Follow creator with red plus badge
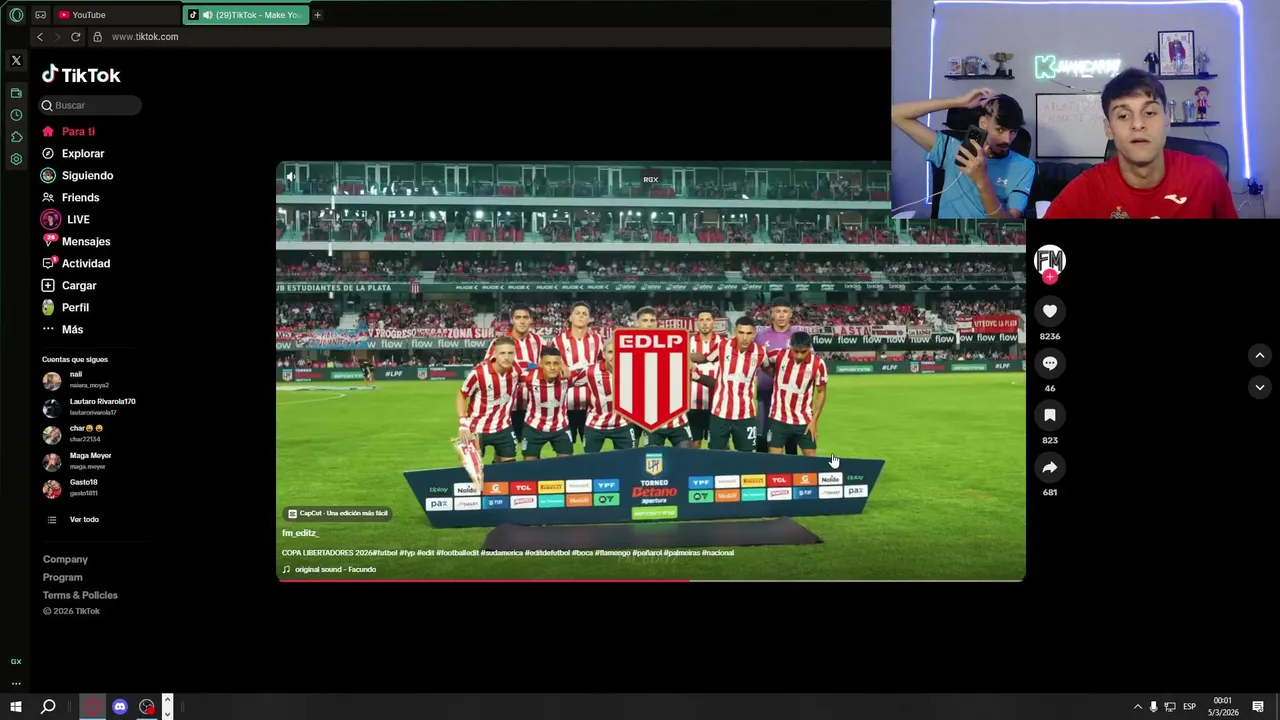 coord(1049,277)
